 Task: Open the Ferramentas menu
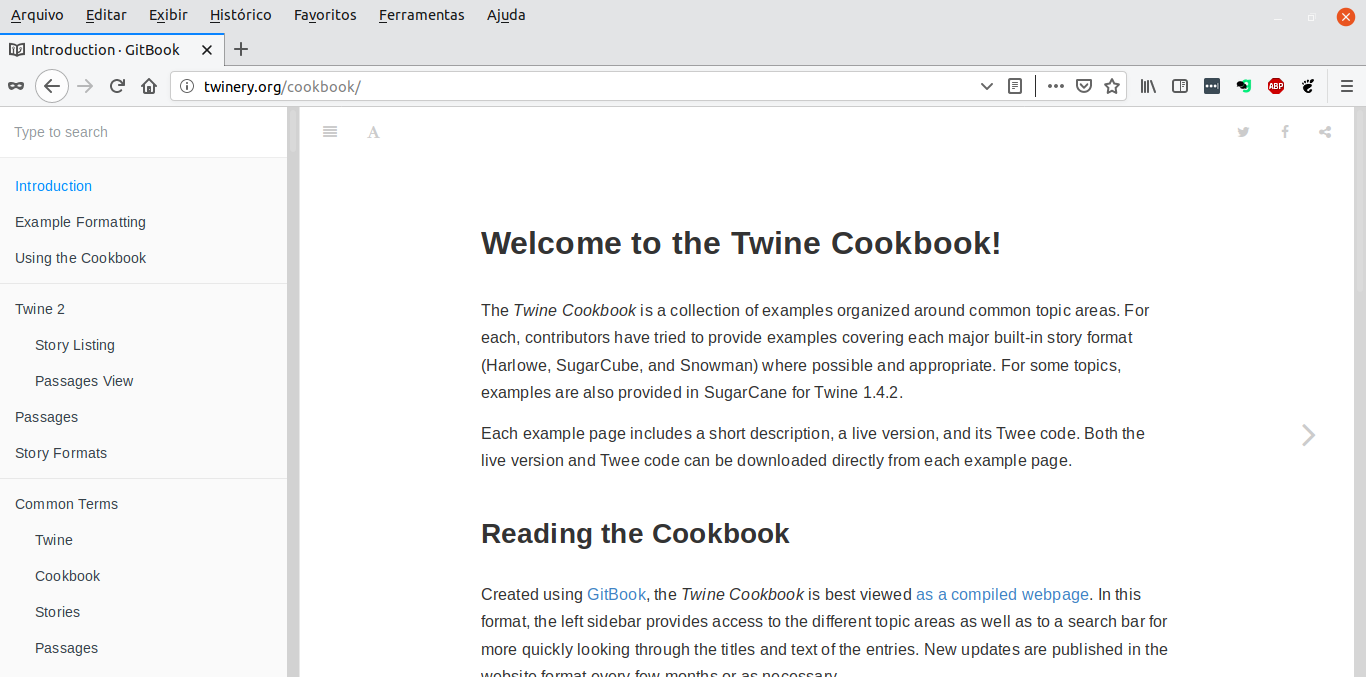421,15
